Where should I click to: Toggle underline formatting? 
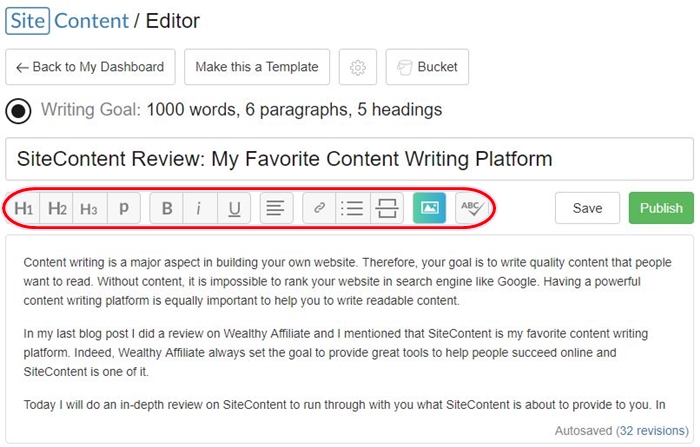[234, 208]
